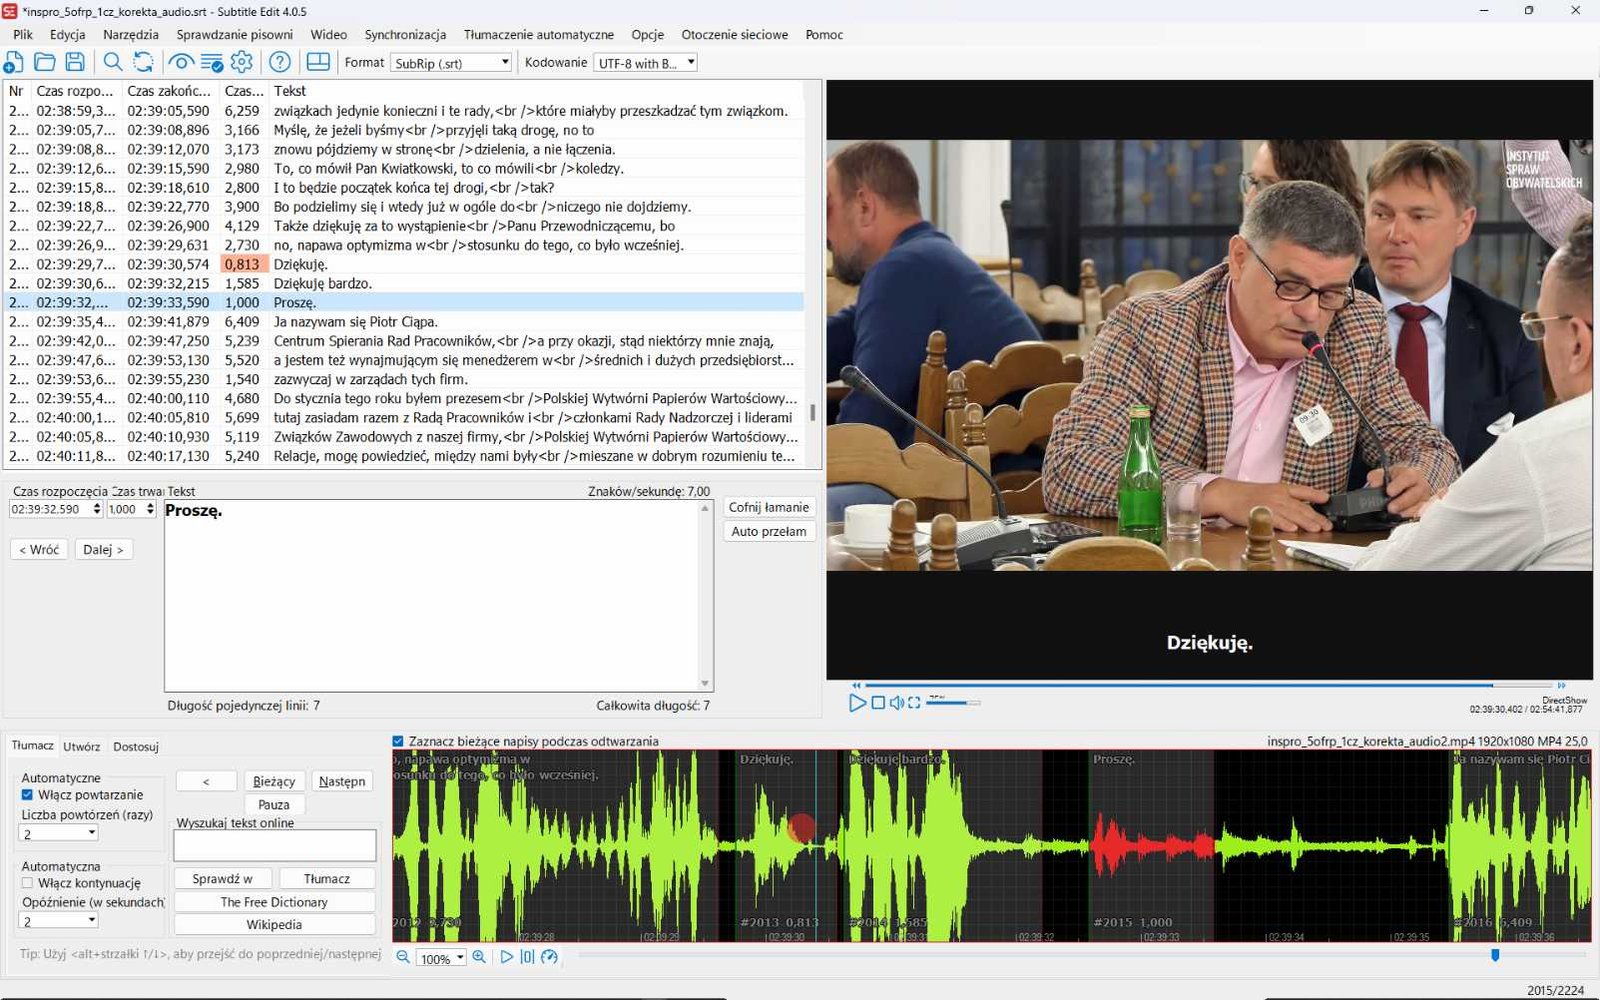Viewport: 1600px width, 1000px height.
Task: Open the Replace tool in toolbar
Action: coord(143,63)
